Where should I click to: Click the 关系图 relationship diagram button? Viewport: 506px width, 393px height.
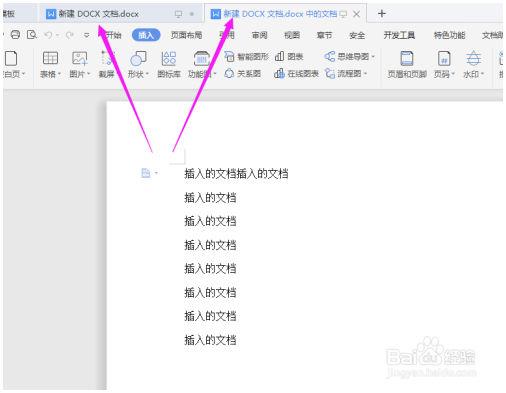tap(243, 73)
